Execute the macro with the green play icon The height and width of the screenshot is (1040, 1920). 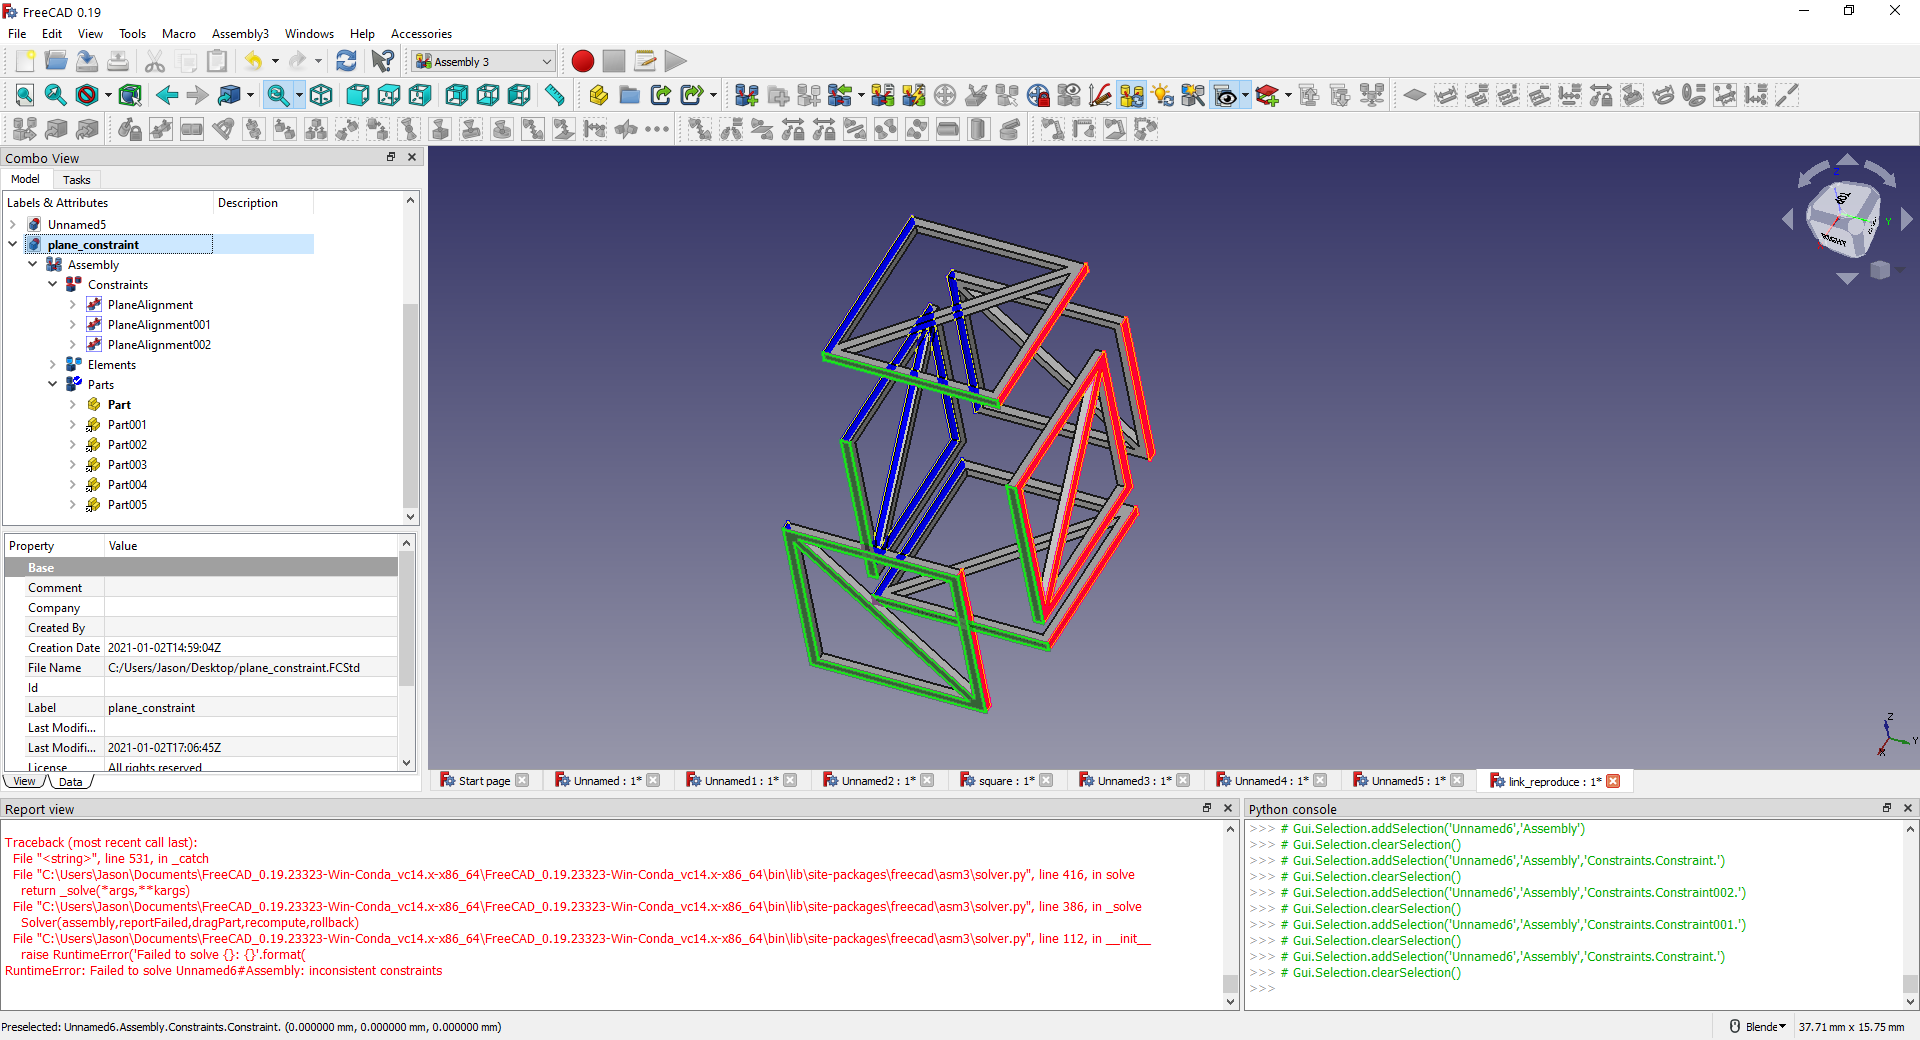[676, 61]
